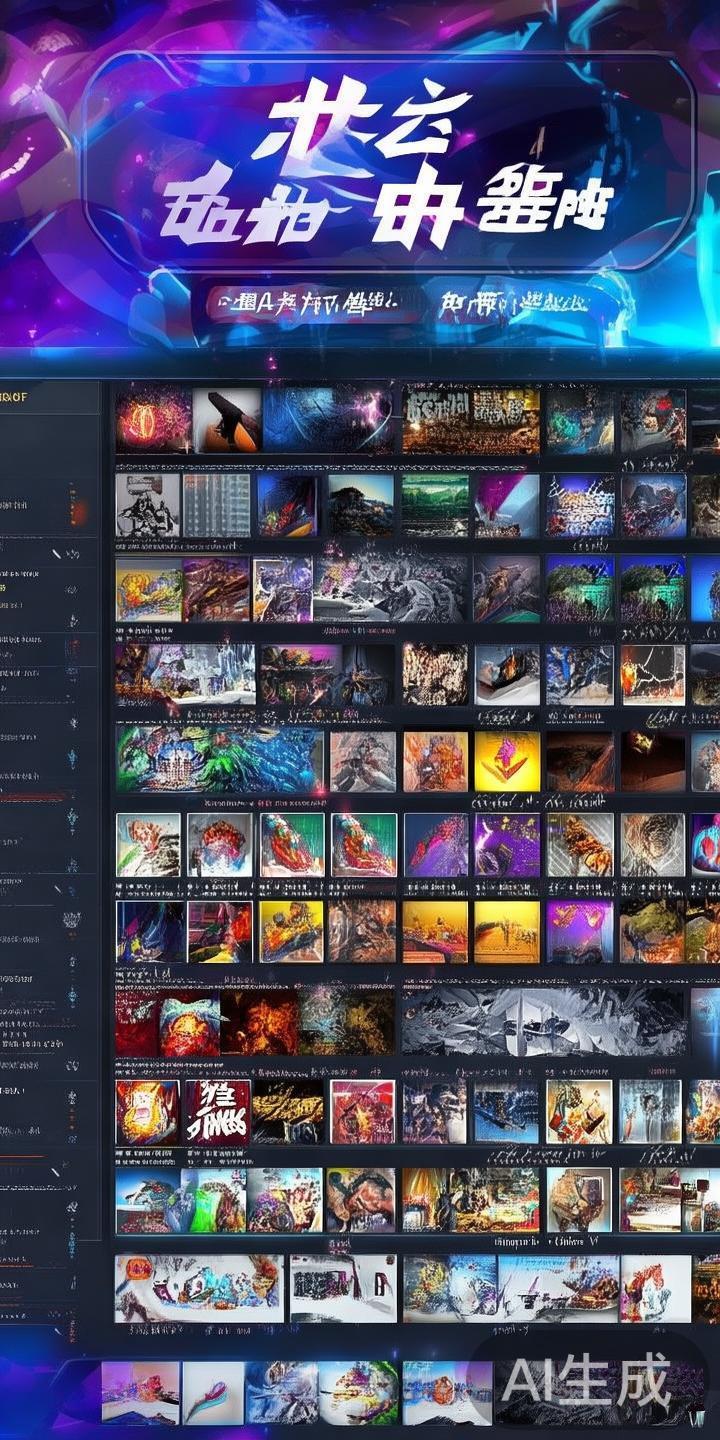
Task: Click the red glowing icon in the left sidebar
Action: pos(77,510)
